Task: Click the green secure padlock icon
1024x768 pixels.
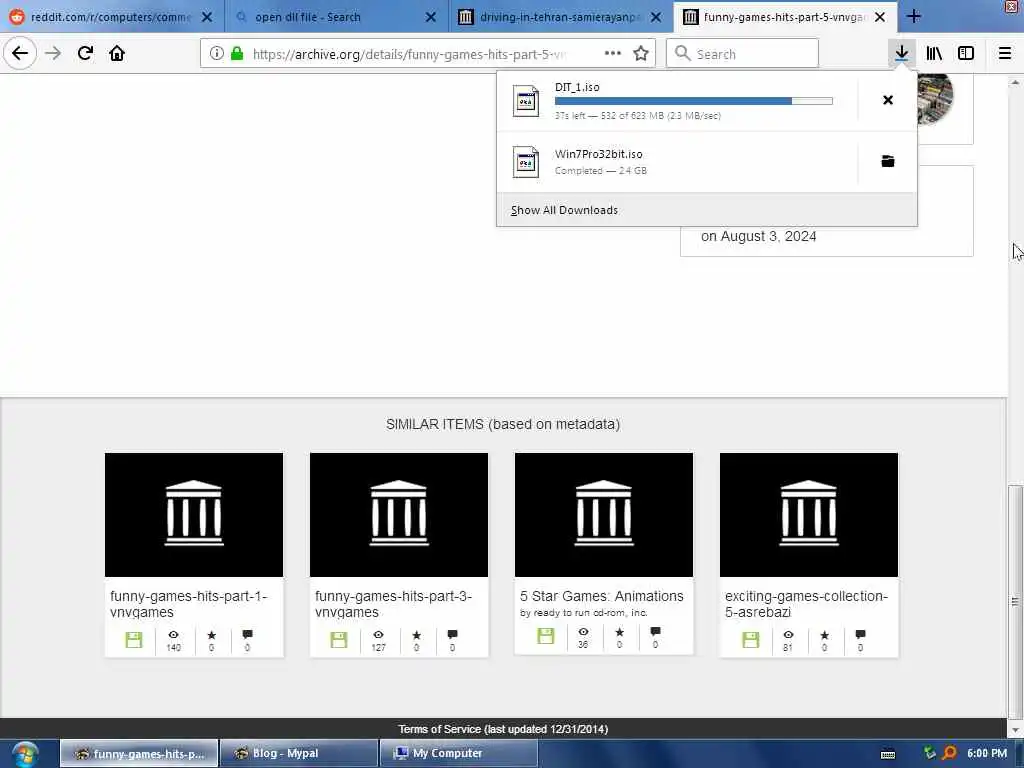Action: (237, 54)
